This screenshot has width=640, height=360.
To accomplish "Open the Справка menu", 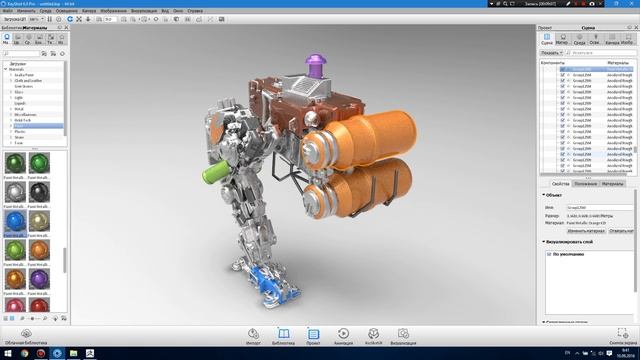I will tap(195, 11).
